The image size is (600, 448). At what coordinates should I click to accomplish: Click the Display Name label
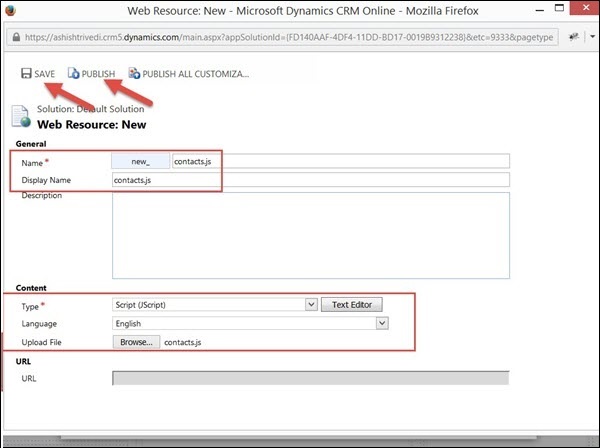(x=46, y=180)
